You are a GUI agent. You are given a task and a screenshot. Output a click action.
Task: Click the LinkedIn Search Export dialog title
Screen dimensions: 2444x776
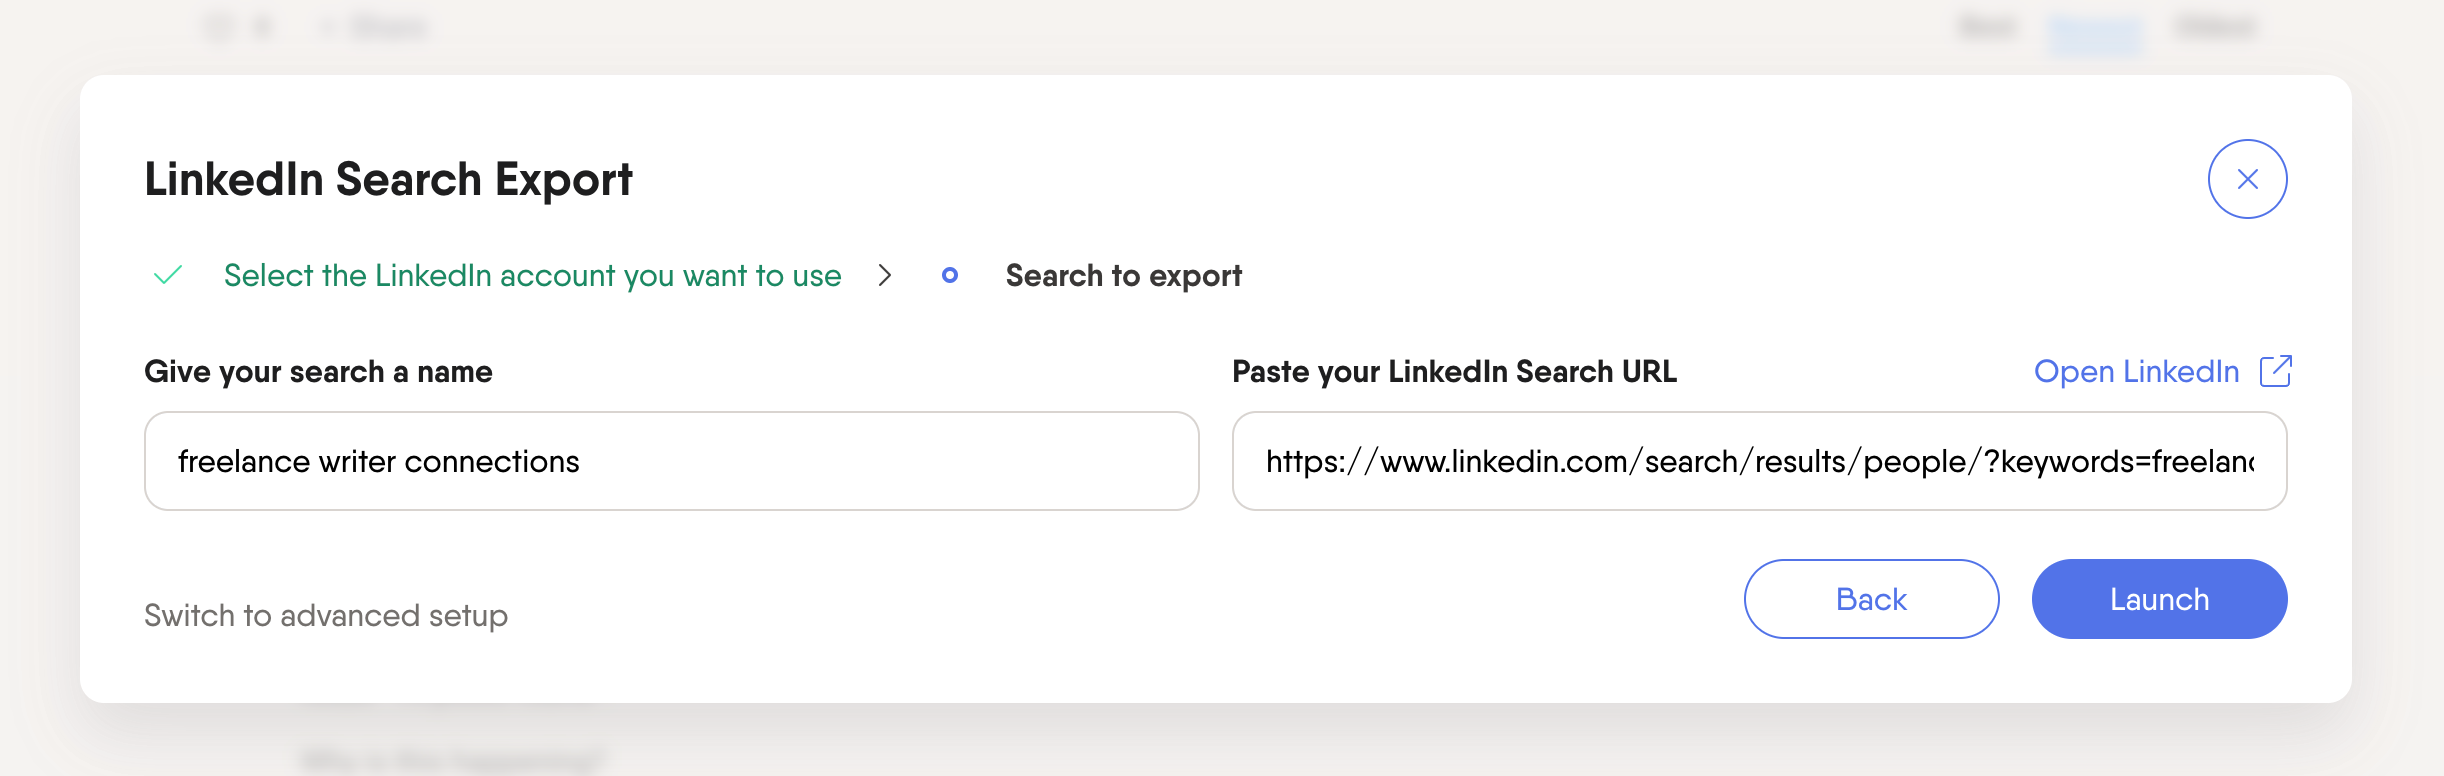(x=388, y=179)
